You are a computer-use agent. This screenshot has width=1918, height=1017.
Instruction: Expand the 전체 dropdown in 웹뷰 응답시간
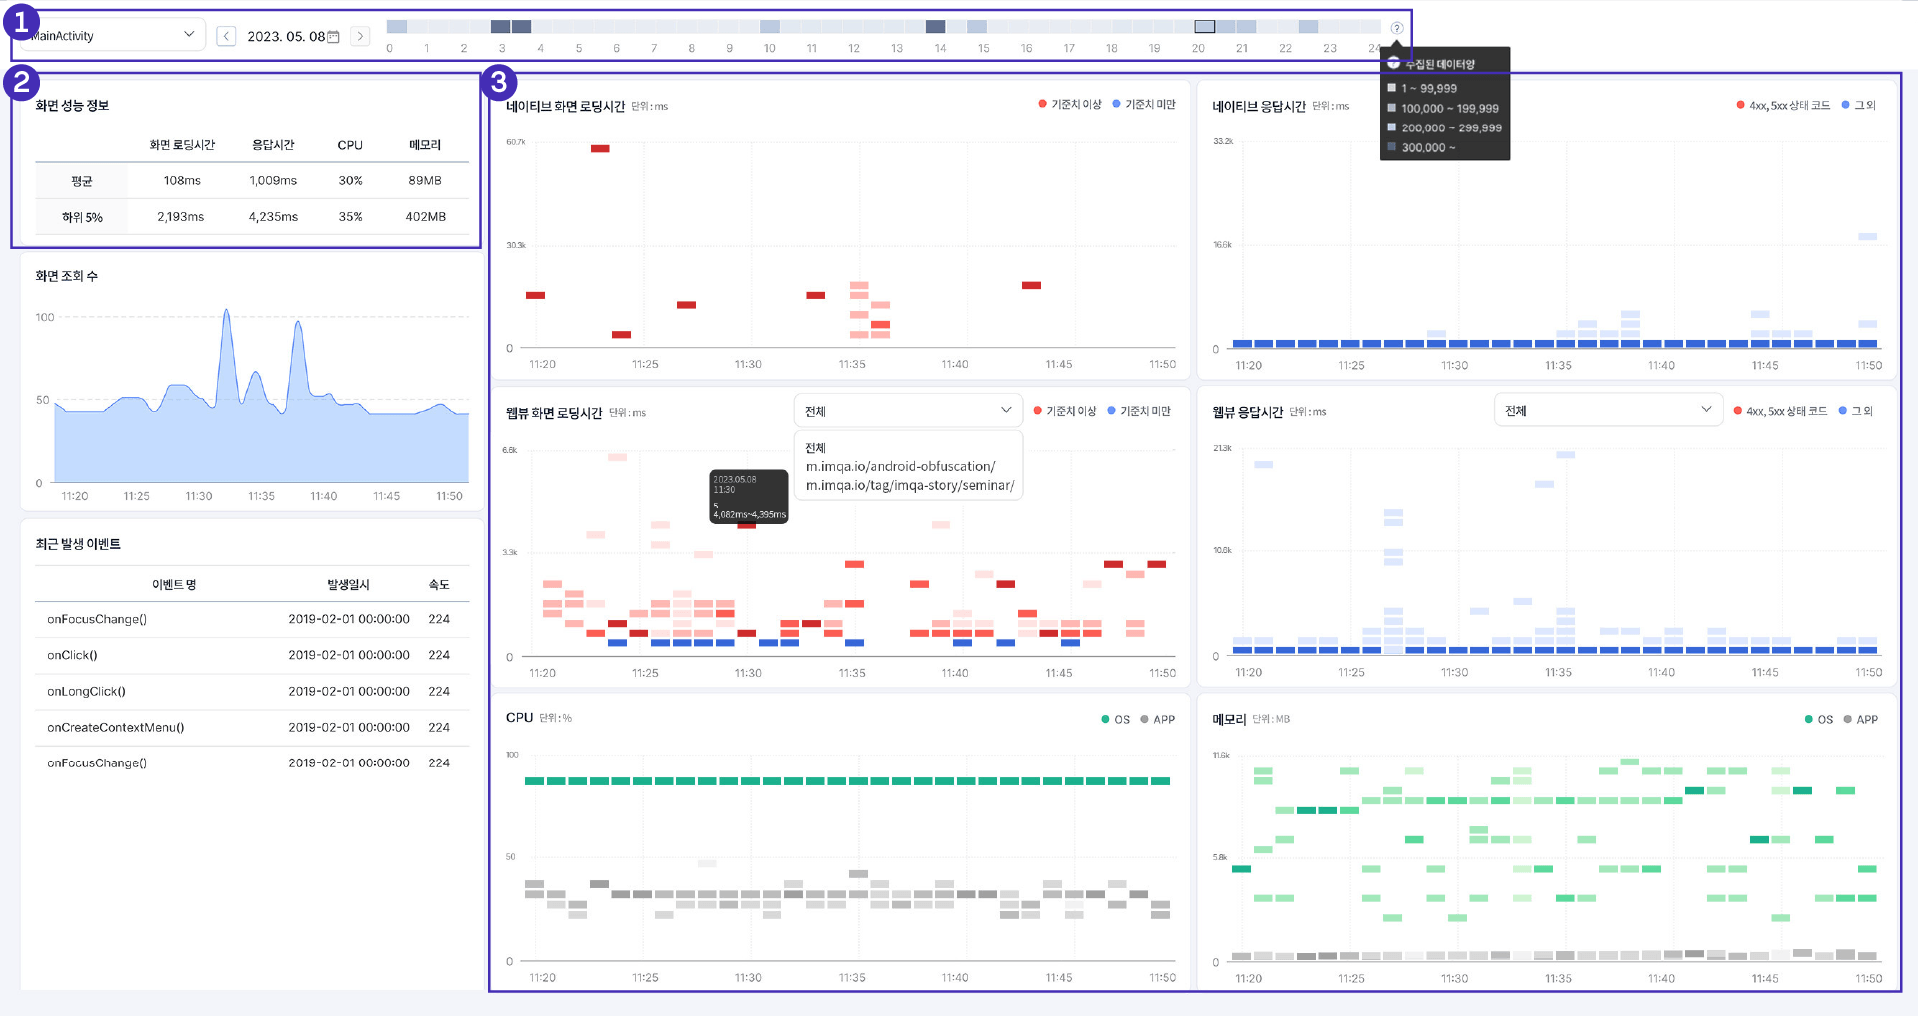pos(1607,411)
